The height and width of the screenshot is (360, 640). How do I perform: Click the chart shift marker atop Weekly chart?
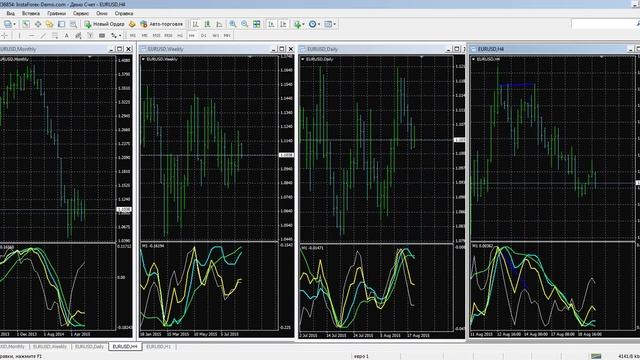(x=249, y=57)
